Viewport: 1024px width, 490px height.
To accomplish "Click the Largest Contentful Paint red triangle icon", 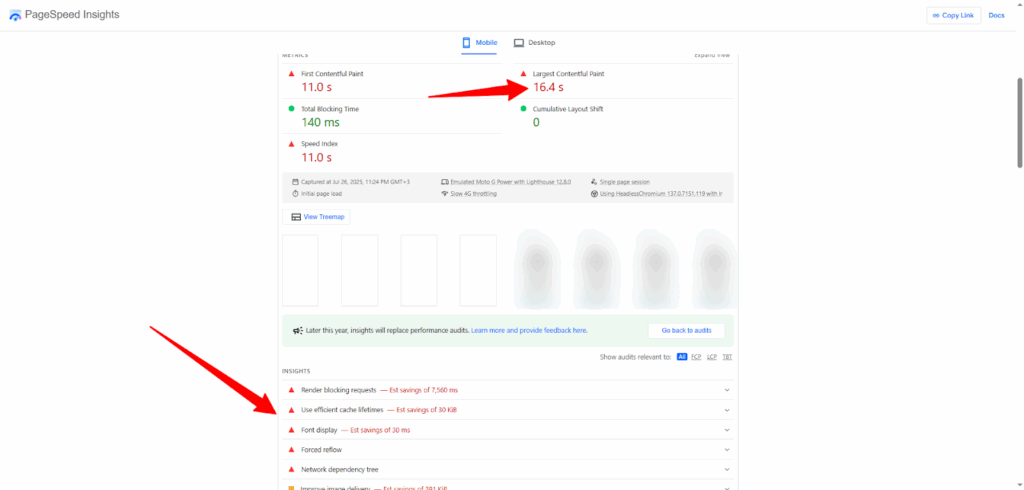I will (523, 74).
